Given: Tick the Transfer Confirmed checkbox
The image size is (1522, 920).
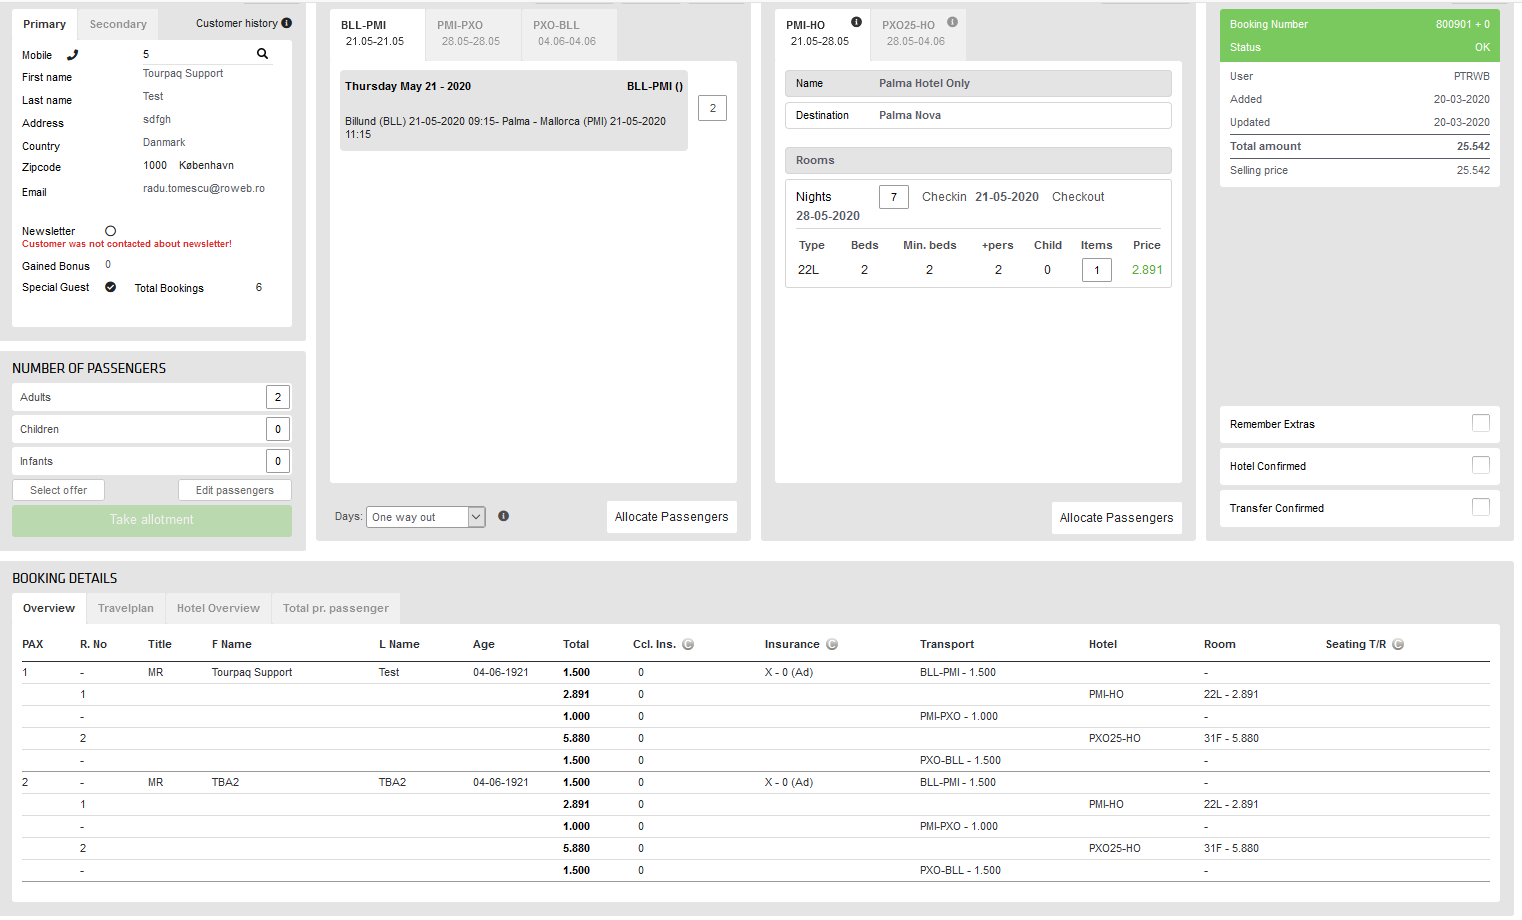Looking at the screenshot, I should [x=1480, y=507].
